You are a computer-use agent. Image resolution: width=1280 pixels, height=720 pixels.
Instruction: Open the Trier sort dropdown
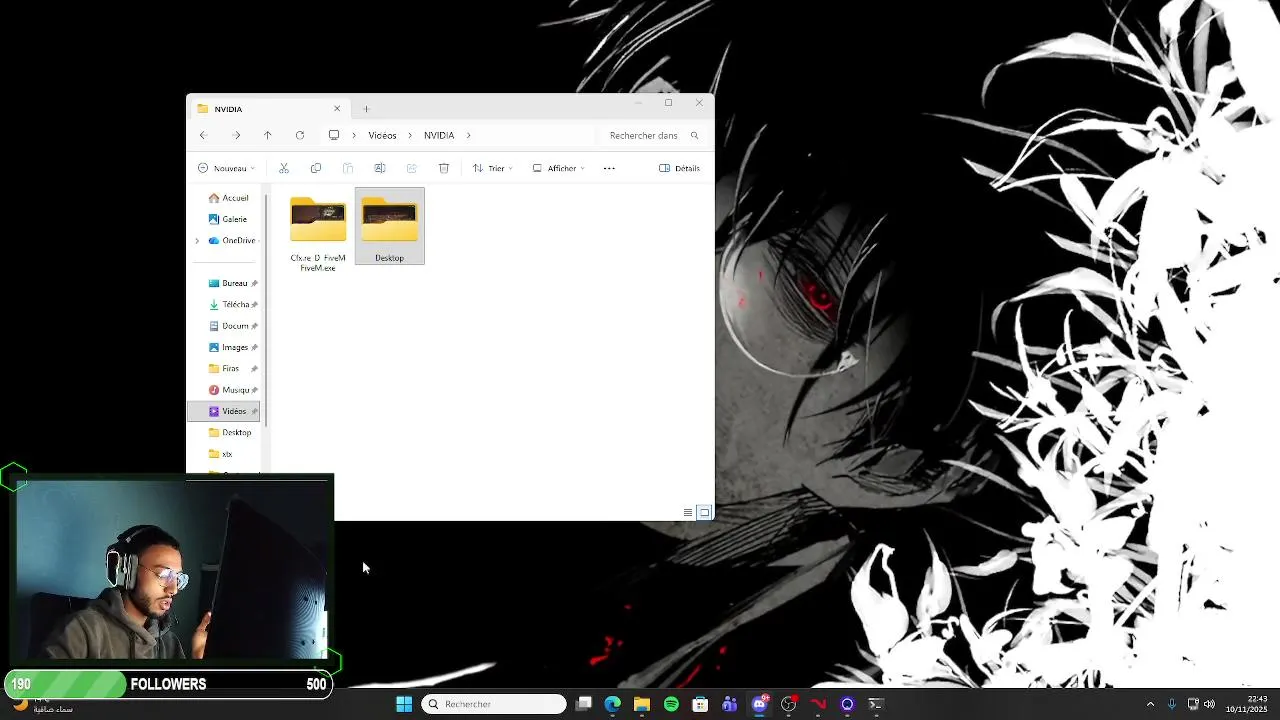click(493, 168)
